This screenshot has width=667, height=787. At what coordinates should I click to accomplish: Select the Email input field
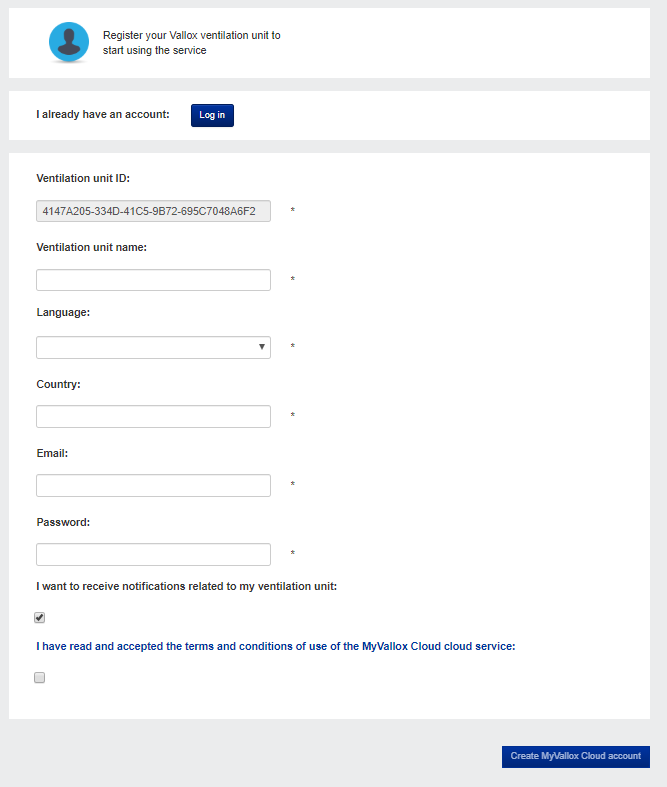tap(153, 485)
